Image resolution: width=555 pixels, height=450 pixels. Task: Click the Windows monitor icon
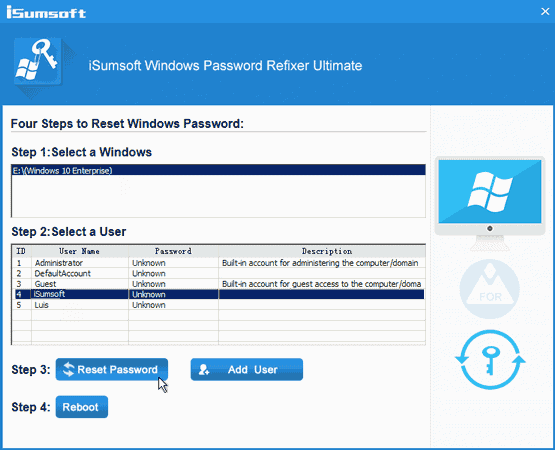pyautogui.click(x=490, y=203)
